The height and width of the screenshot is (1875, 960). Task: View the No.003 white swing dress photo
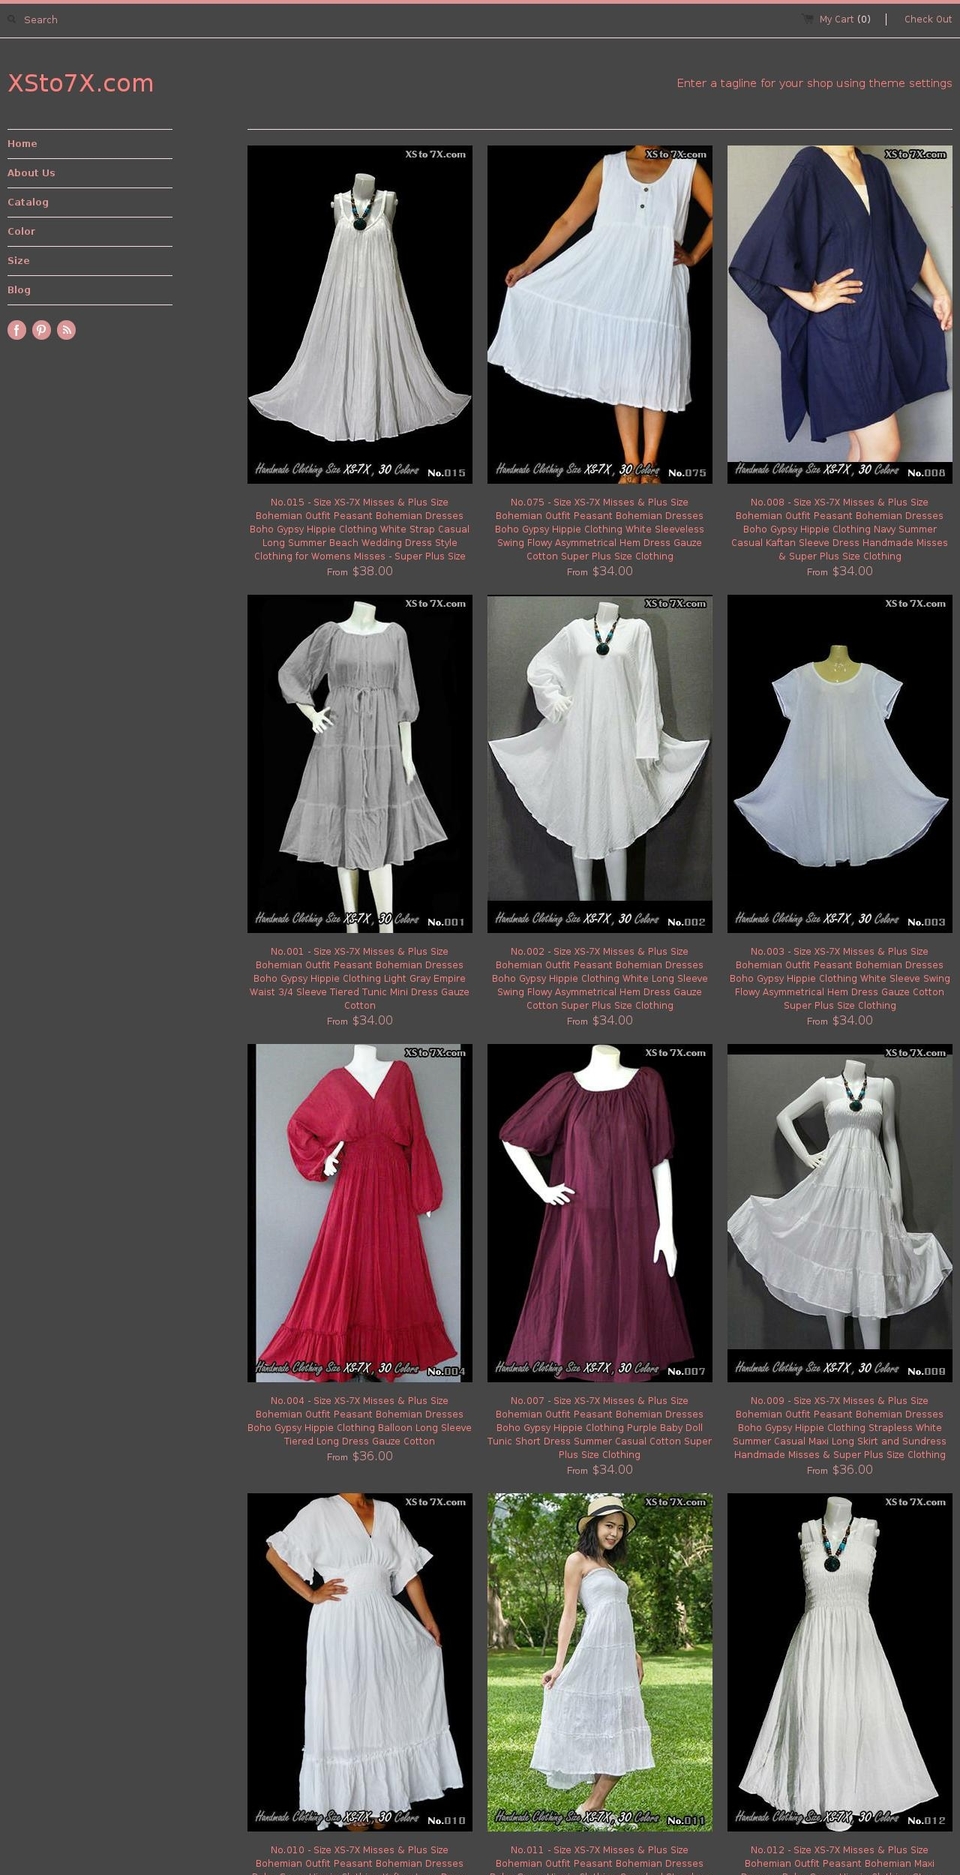(x=840, y=764)
